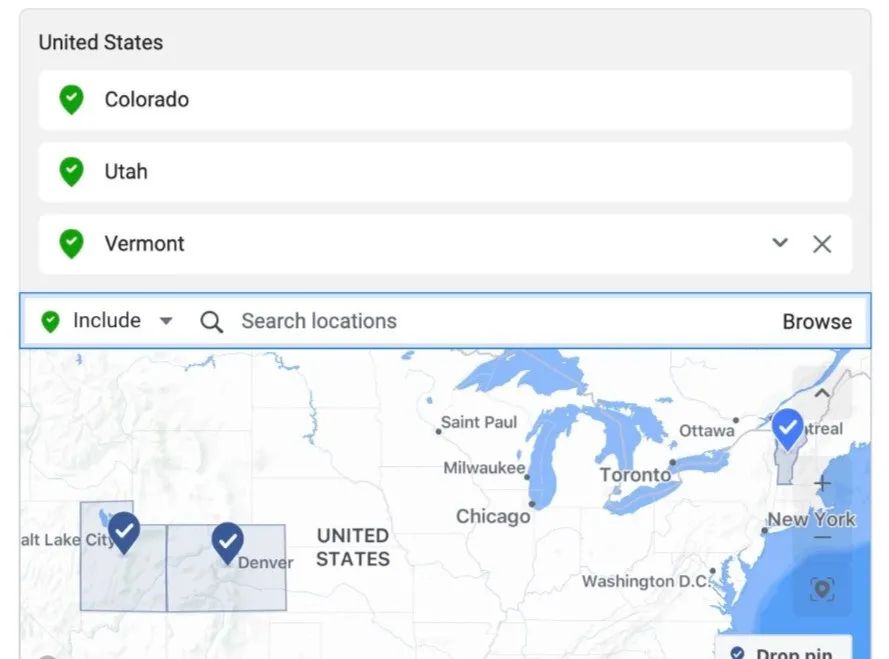889x659 pixels.
Task: Click the green pin icon beside Utah
Action: [x=71, y=172]
